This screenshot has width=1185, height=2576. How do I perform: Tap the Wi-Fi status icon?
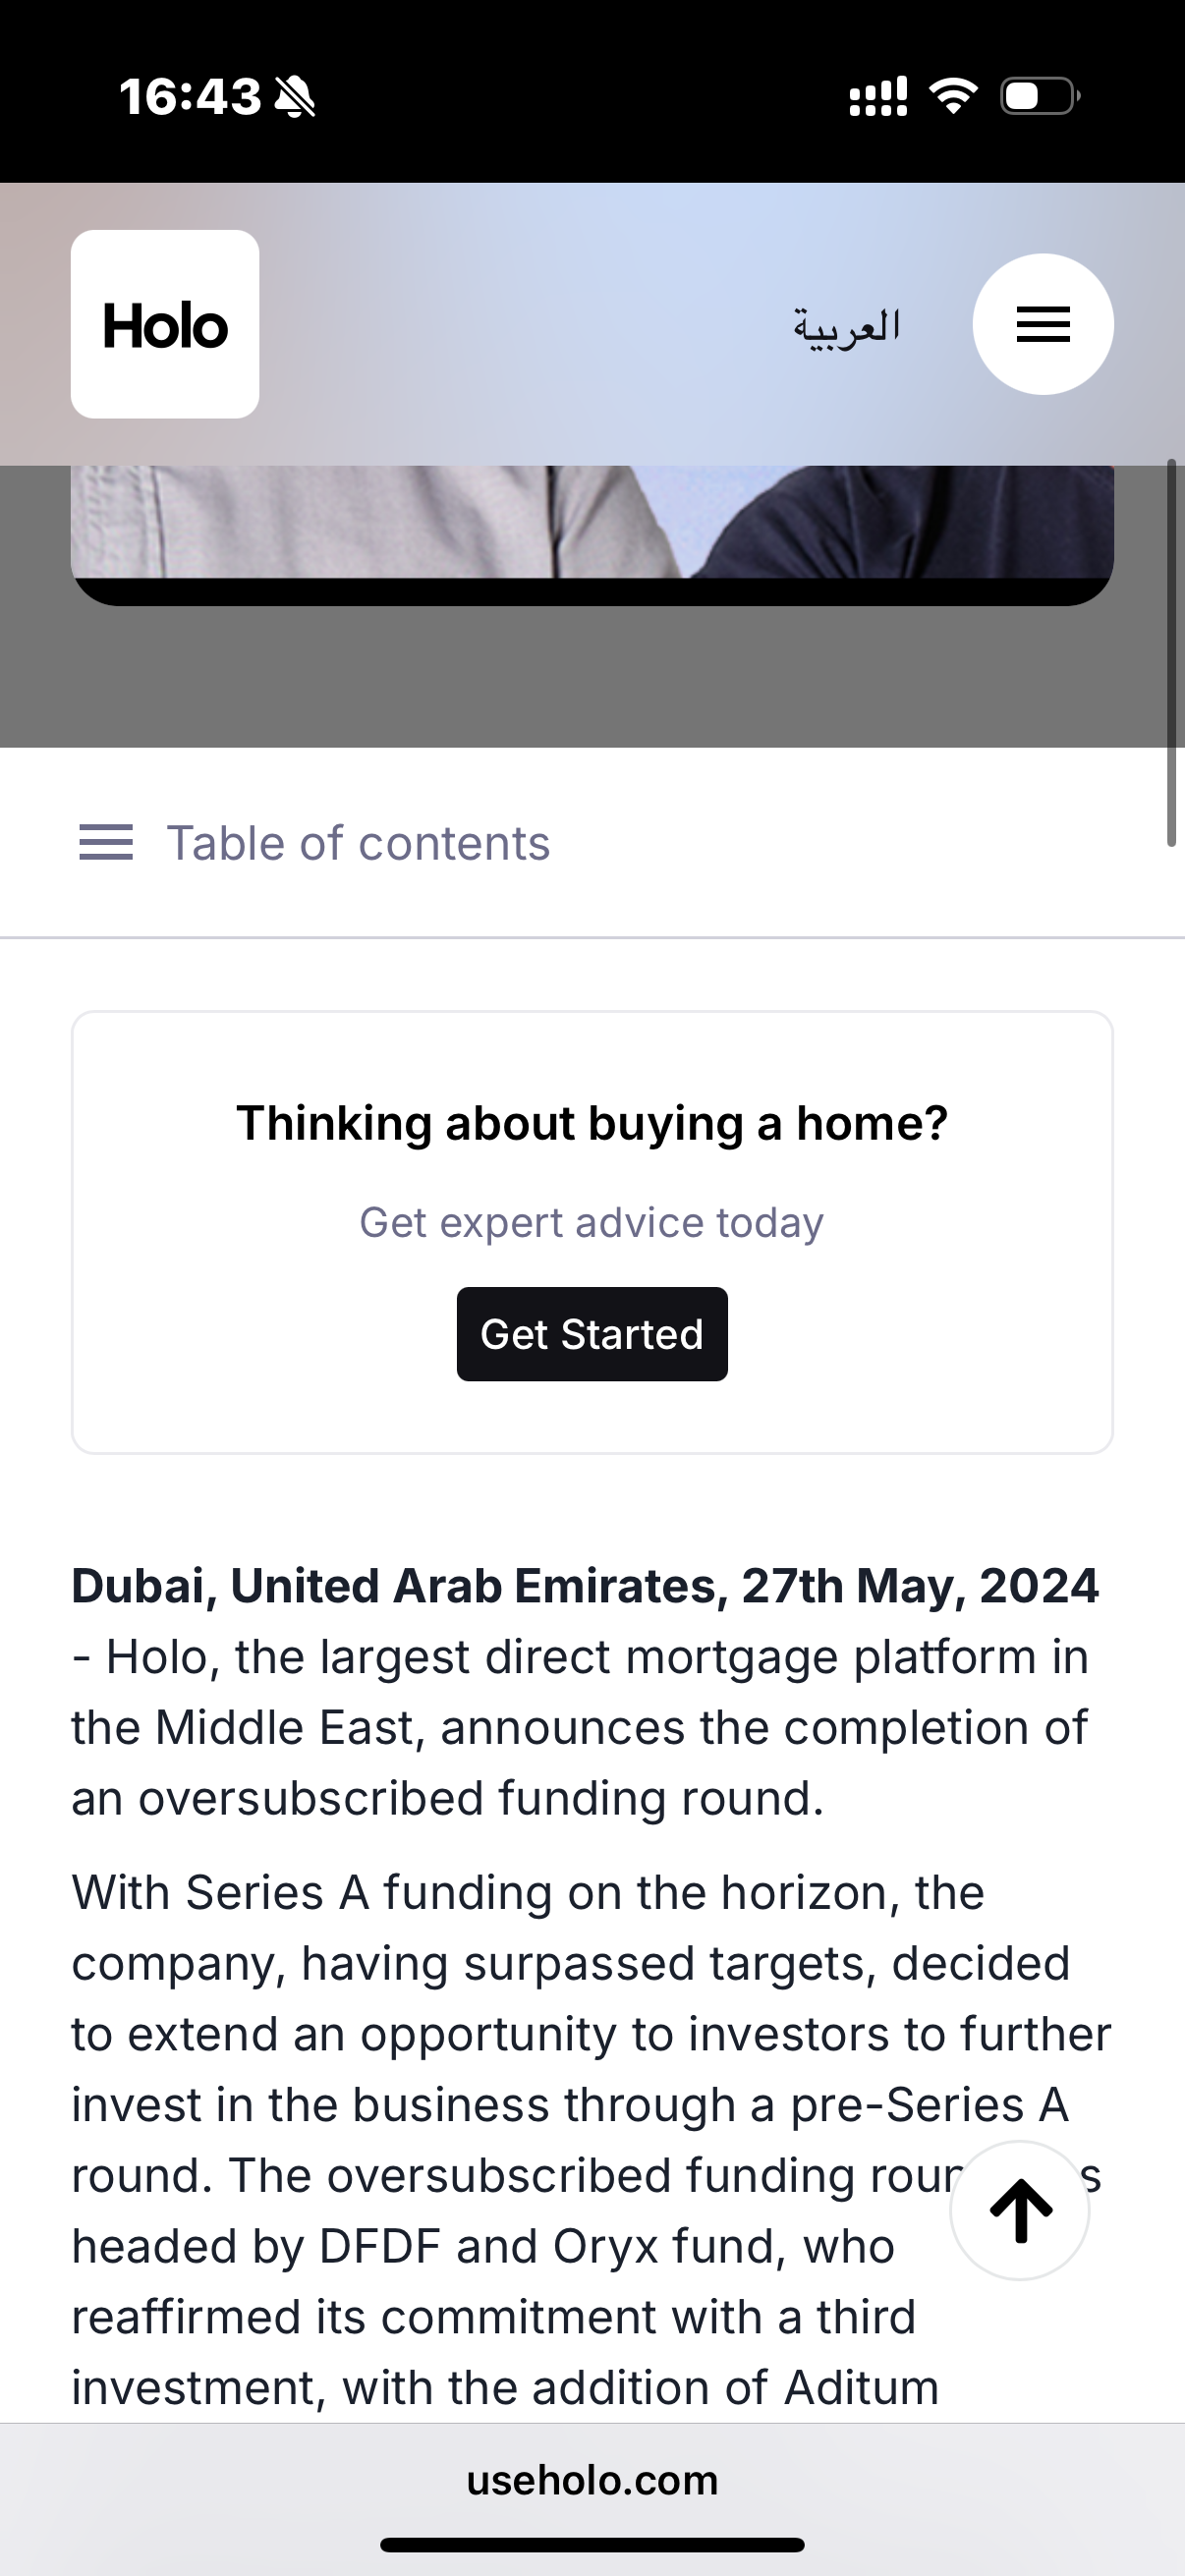pyautogui.click(x=953, y=96)
